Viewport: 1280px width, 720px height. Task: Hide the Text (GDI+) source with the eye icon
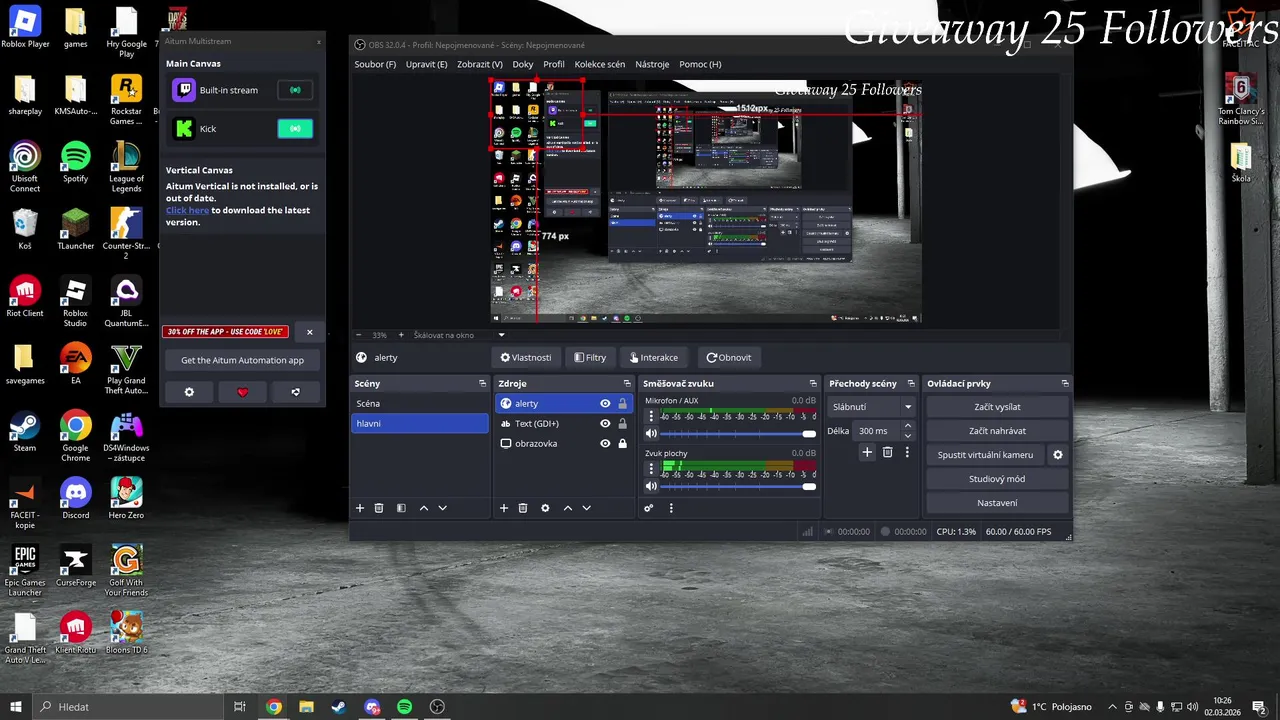click(x=605, y=424)
